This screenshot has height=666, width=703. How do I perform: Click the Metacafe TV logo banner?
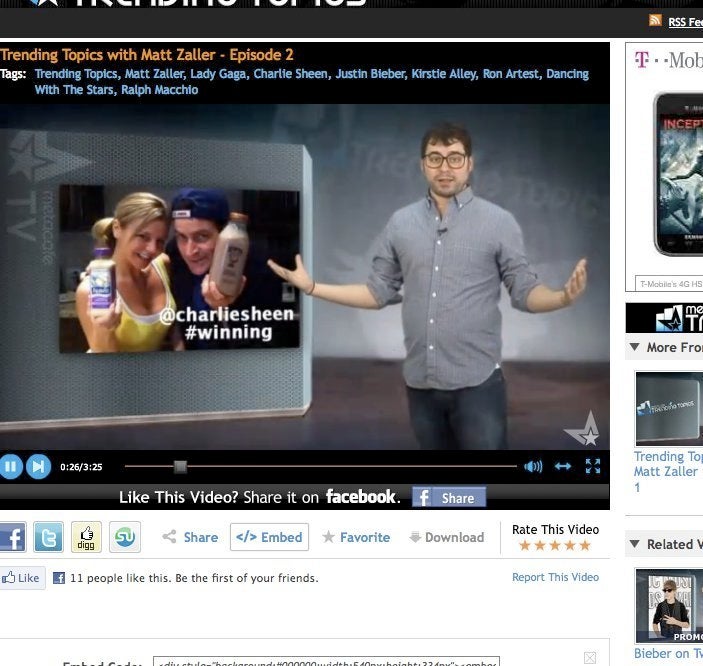tap(664, 318)
